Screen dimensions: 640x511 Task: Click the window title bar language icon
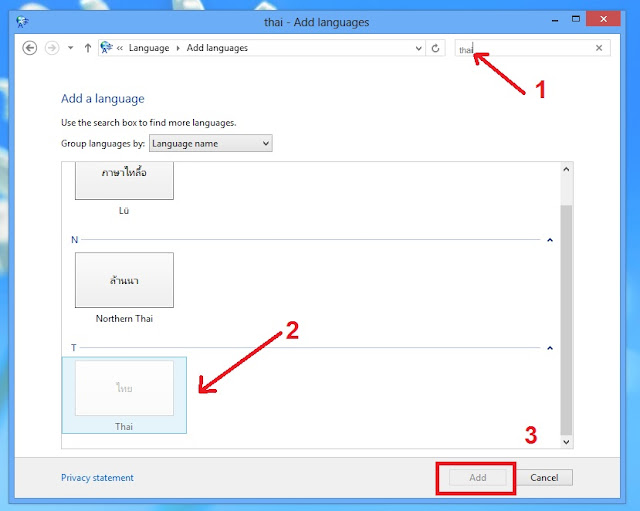click(x=22, y=22)
